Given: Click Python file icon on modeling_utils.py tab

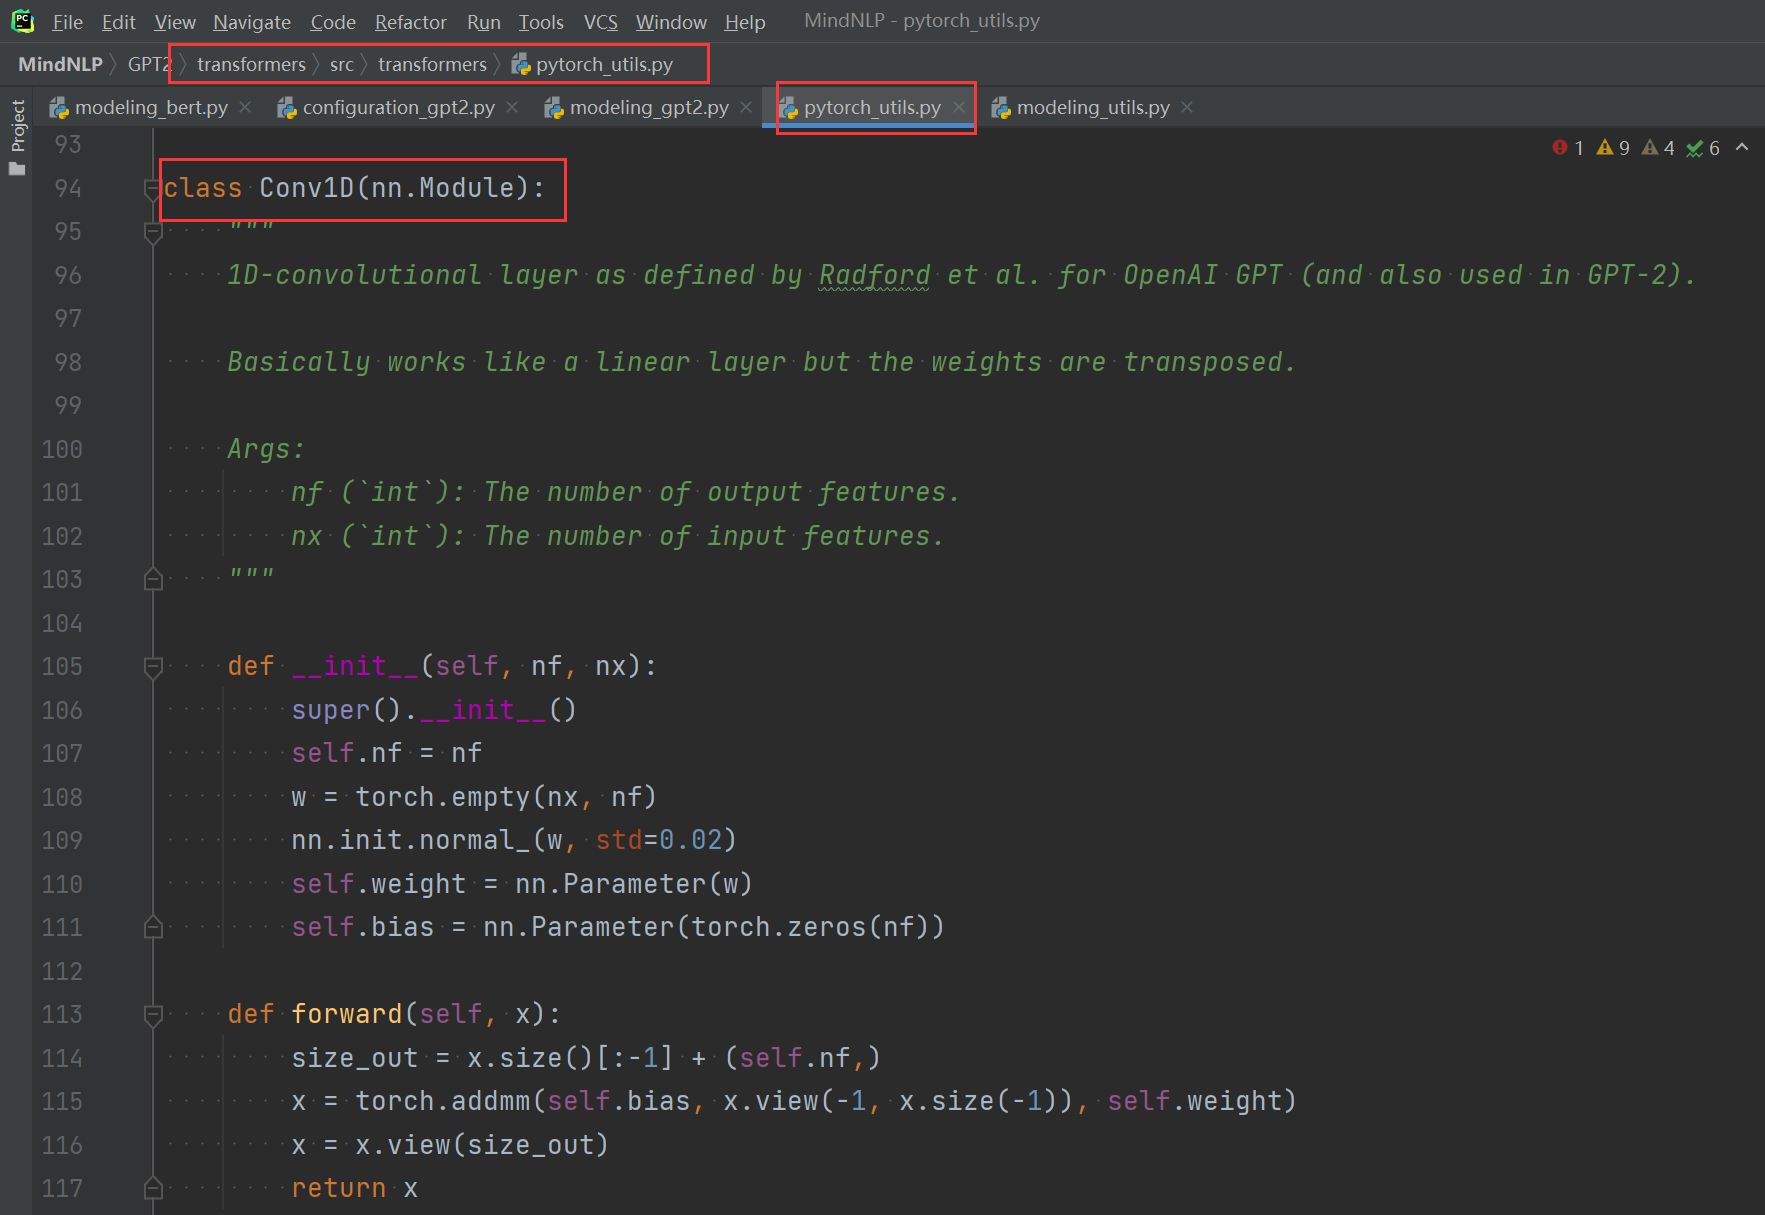Looking at the screenshot, I should [1001, 108].
